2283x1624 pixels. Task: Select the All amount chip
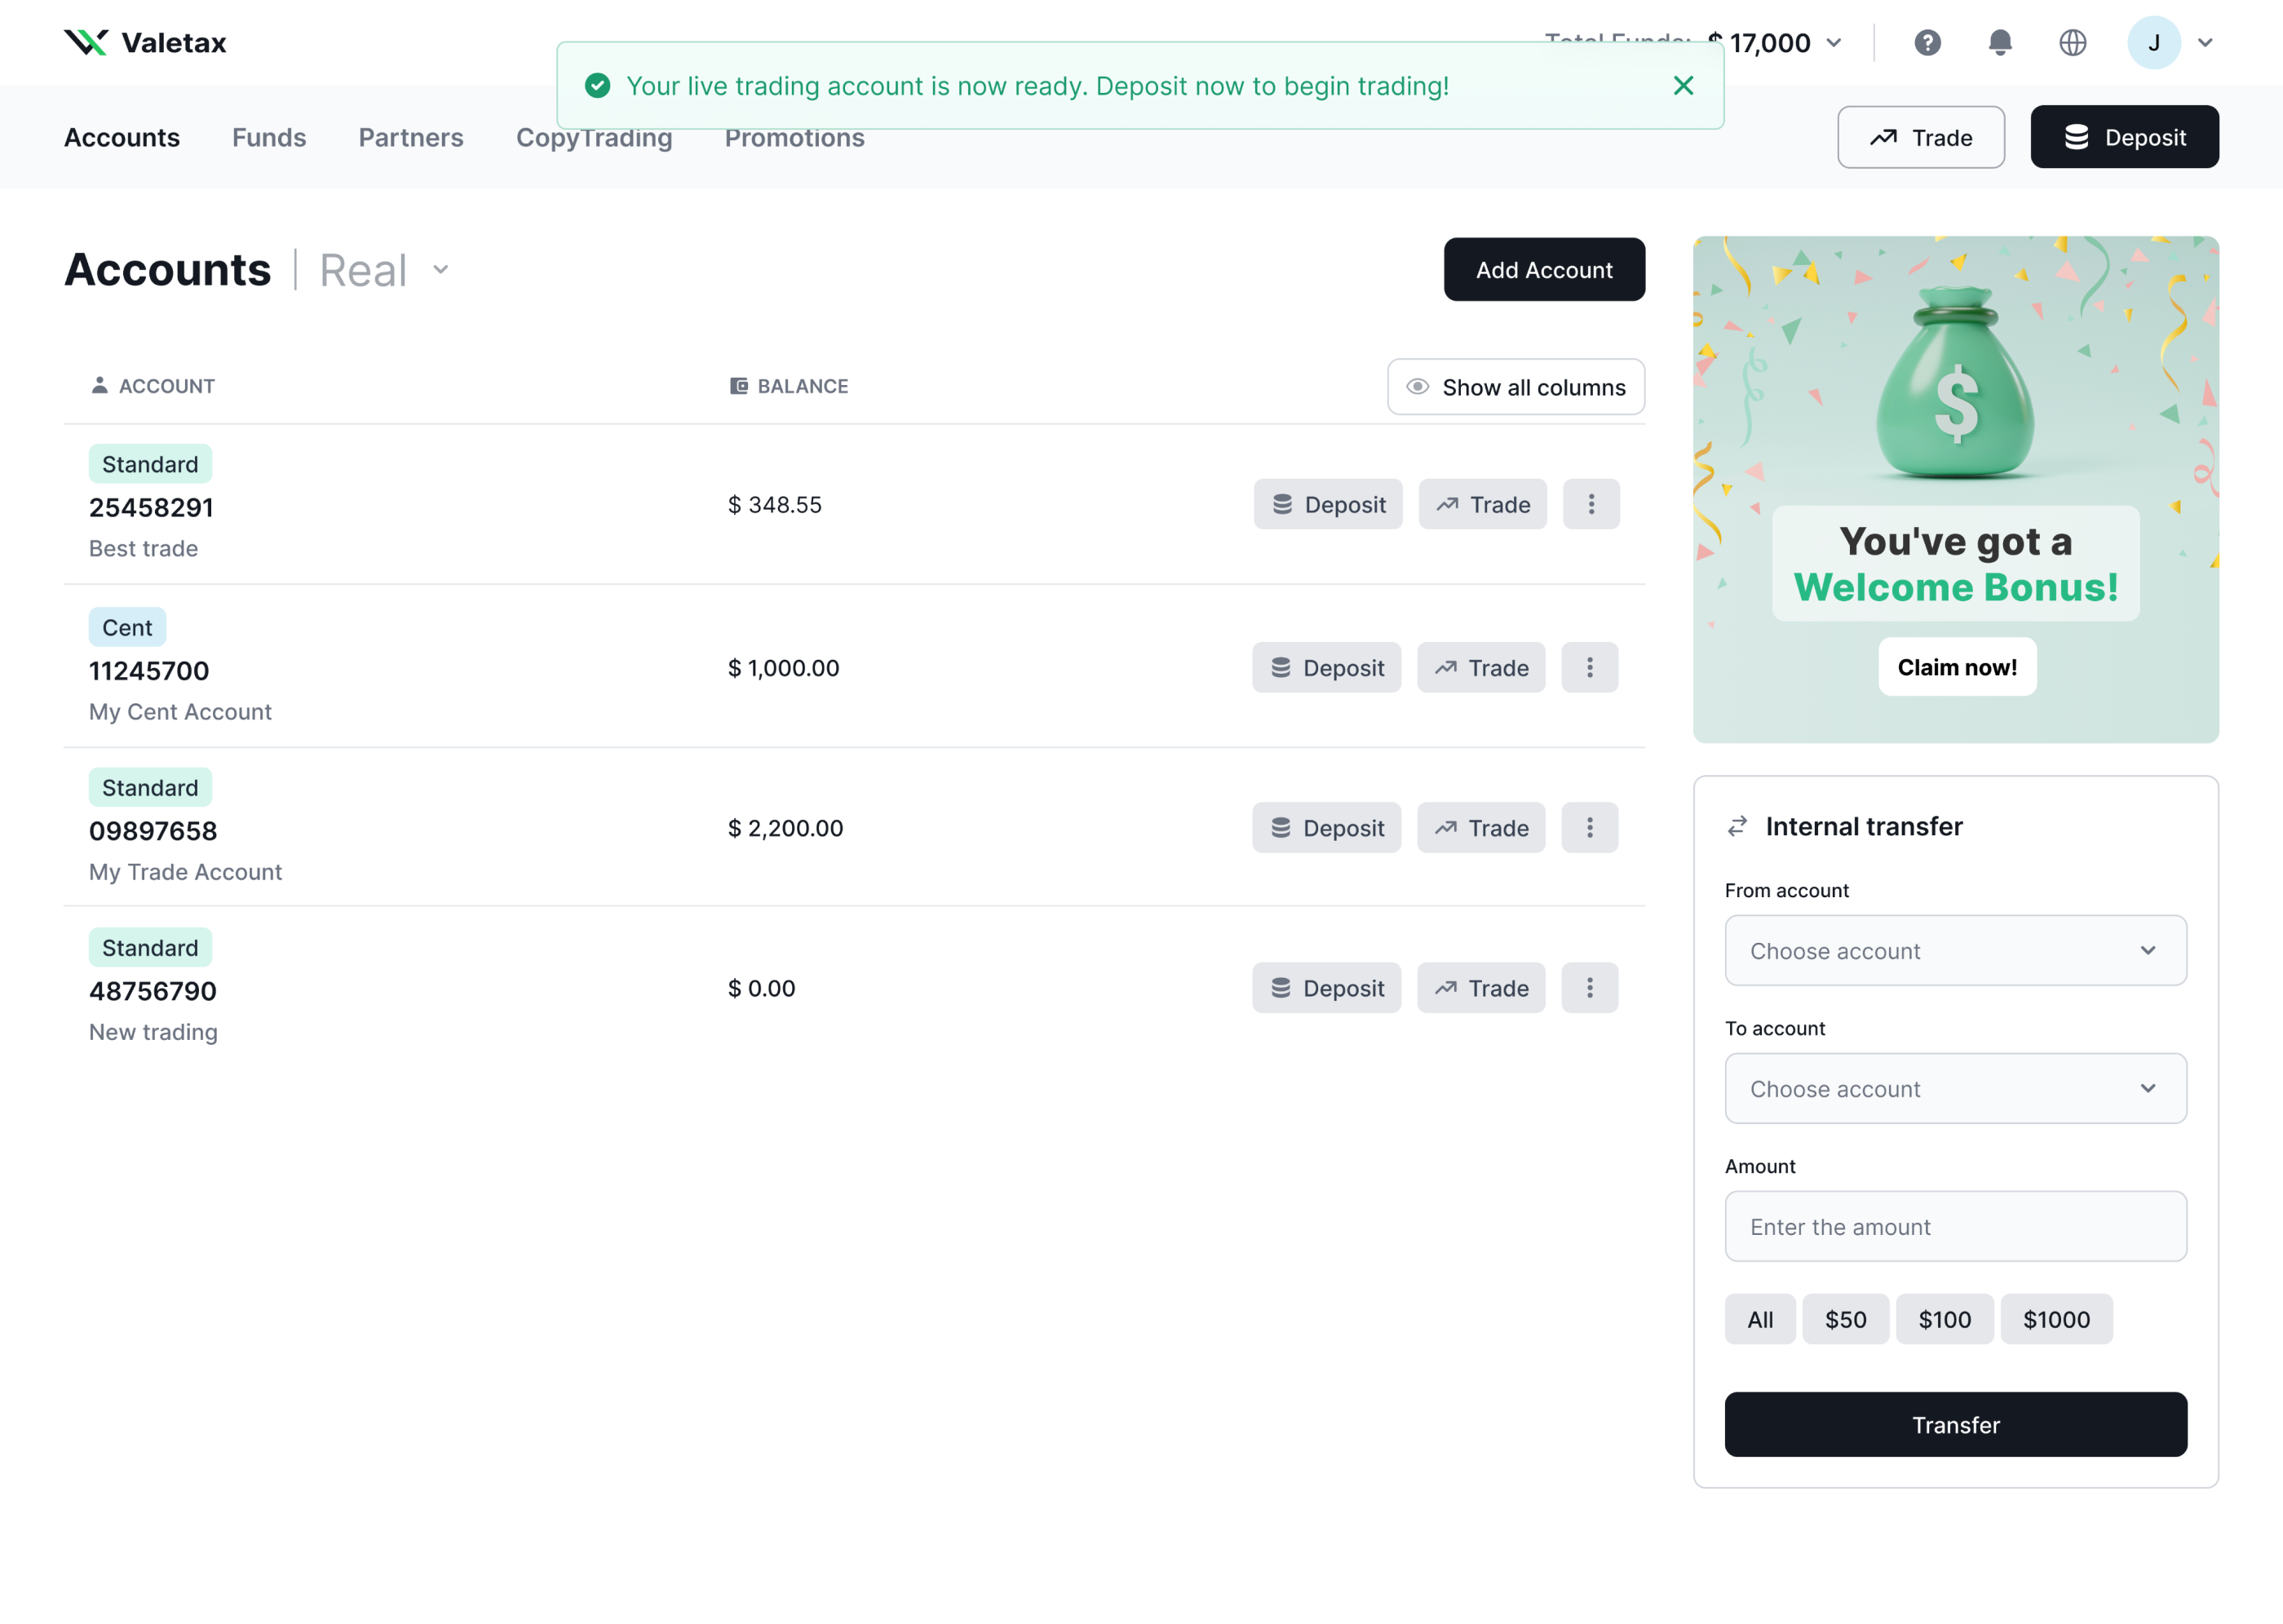[x=1759, y=1319]
